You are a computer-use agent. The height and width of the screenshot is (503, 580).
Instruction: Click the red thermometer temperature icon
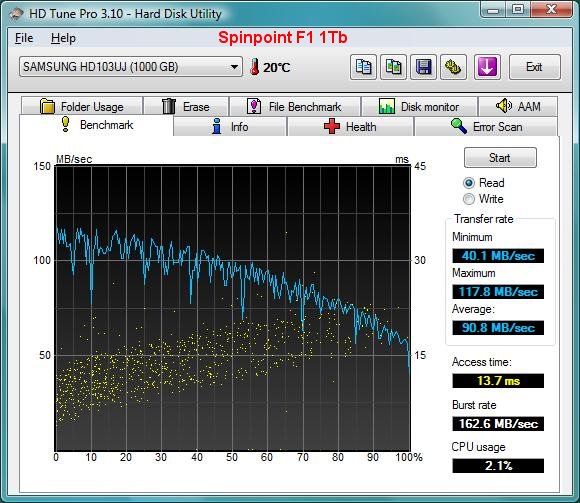point(254,67)
